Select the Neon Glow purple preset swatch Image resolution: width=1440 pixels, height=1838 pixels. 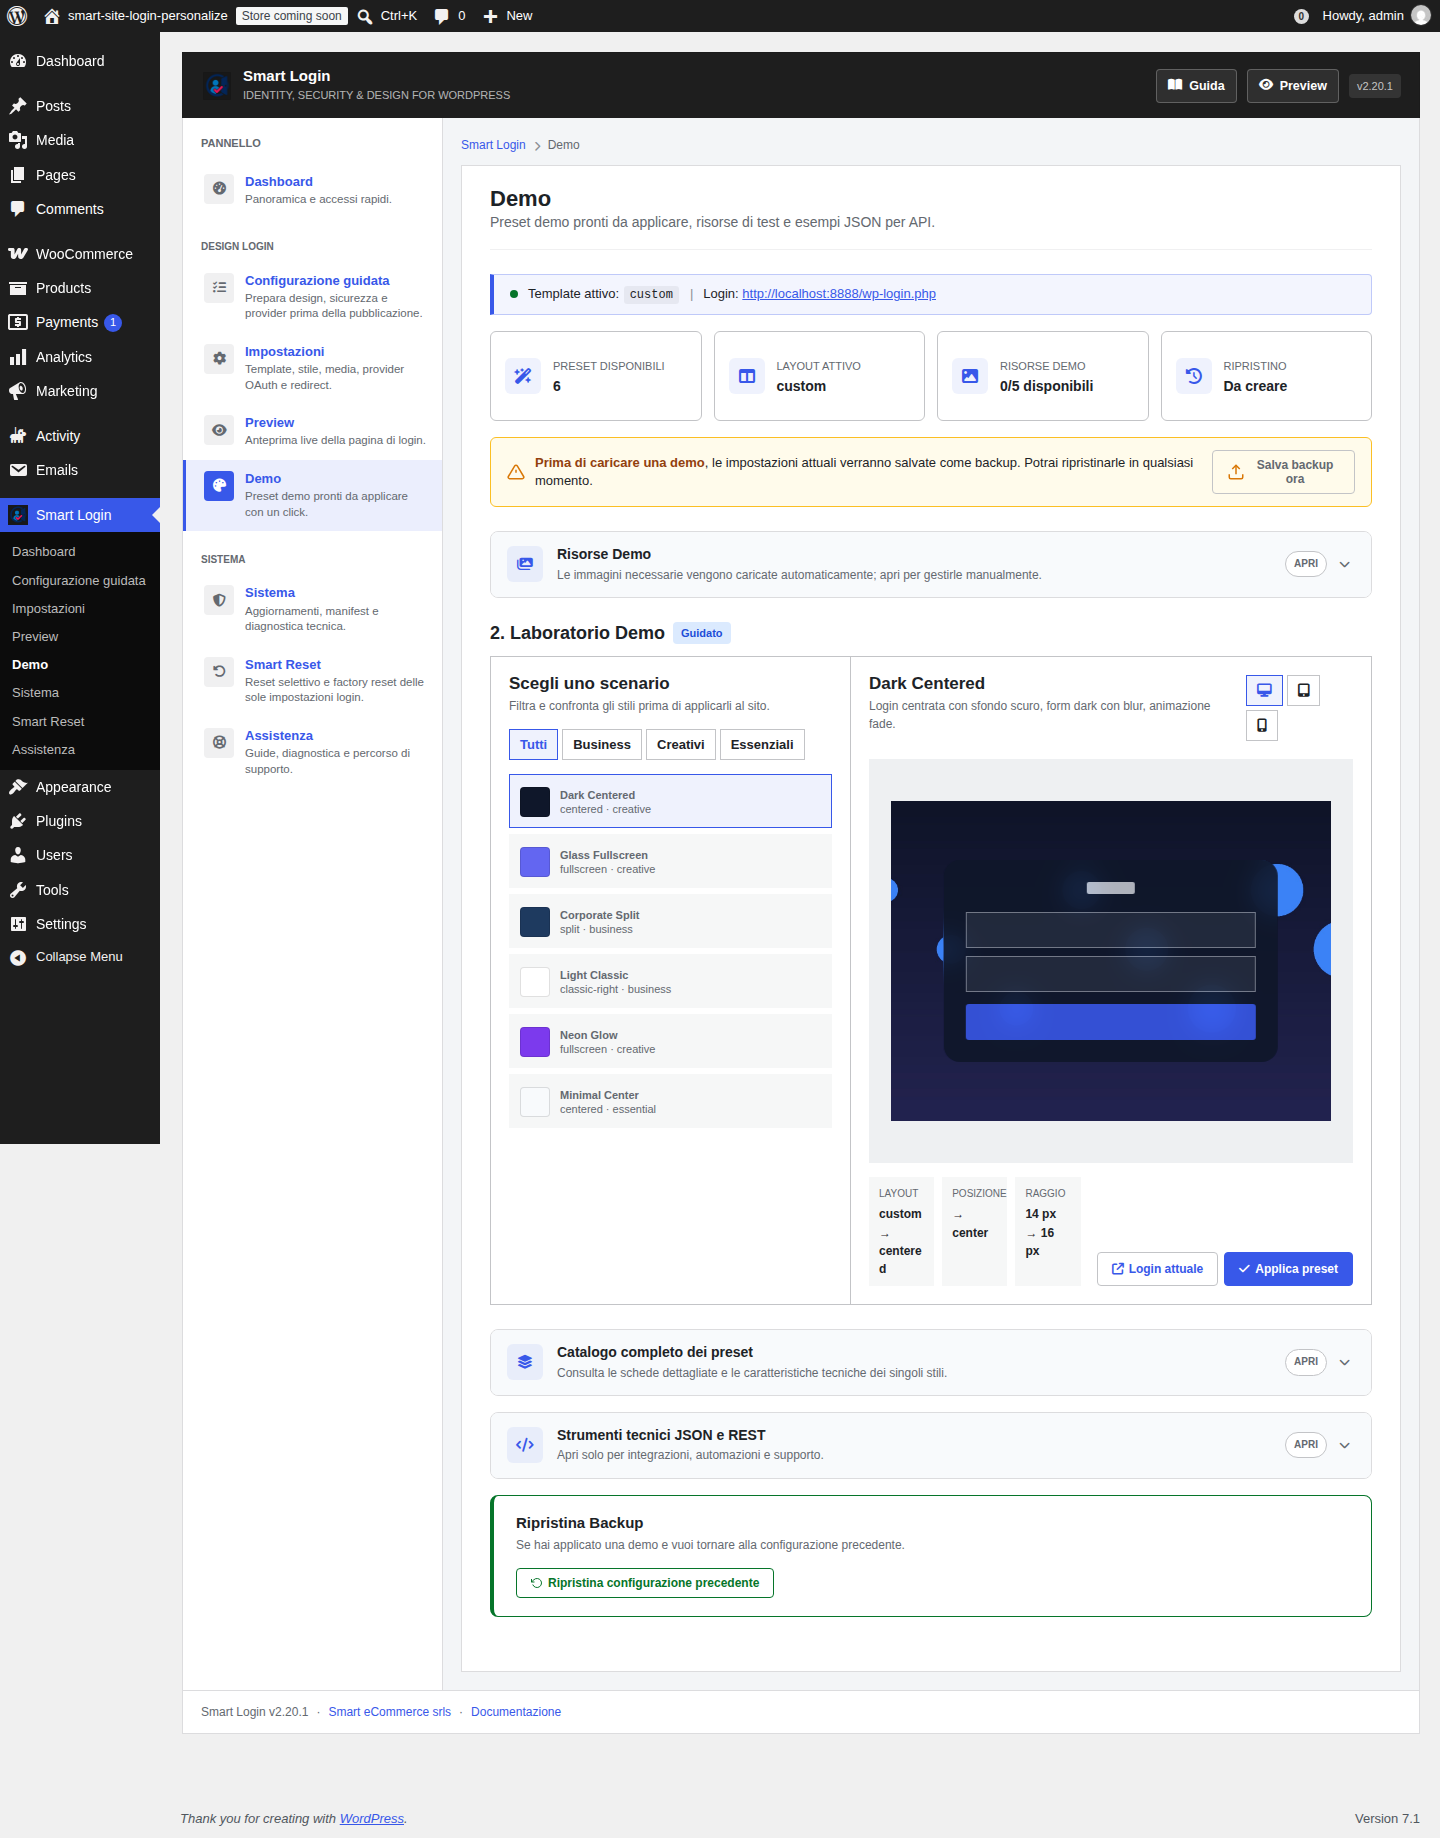coord(535,1042)
